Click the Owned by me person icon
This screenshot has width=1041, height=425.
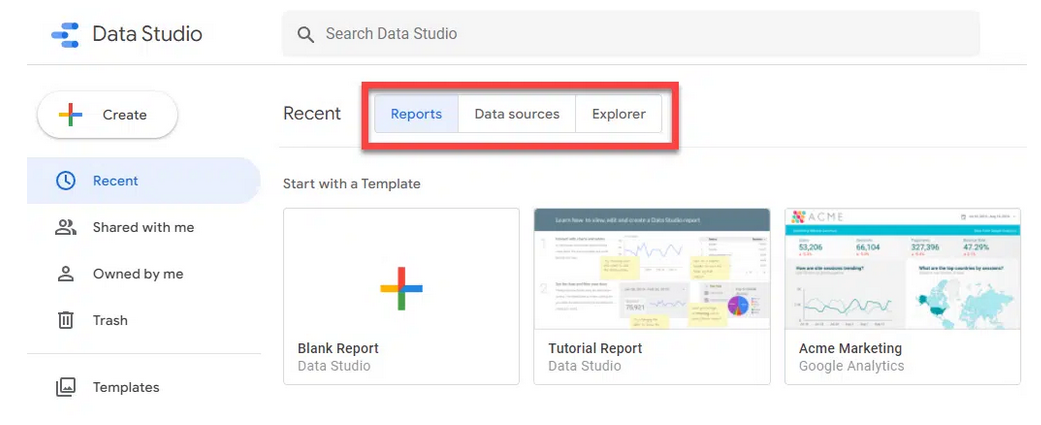pyautogui.click(x=66, y=274)
